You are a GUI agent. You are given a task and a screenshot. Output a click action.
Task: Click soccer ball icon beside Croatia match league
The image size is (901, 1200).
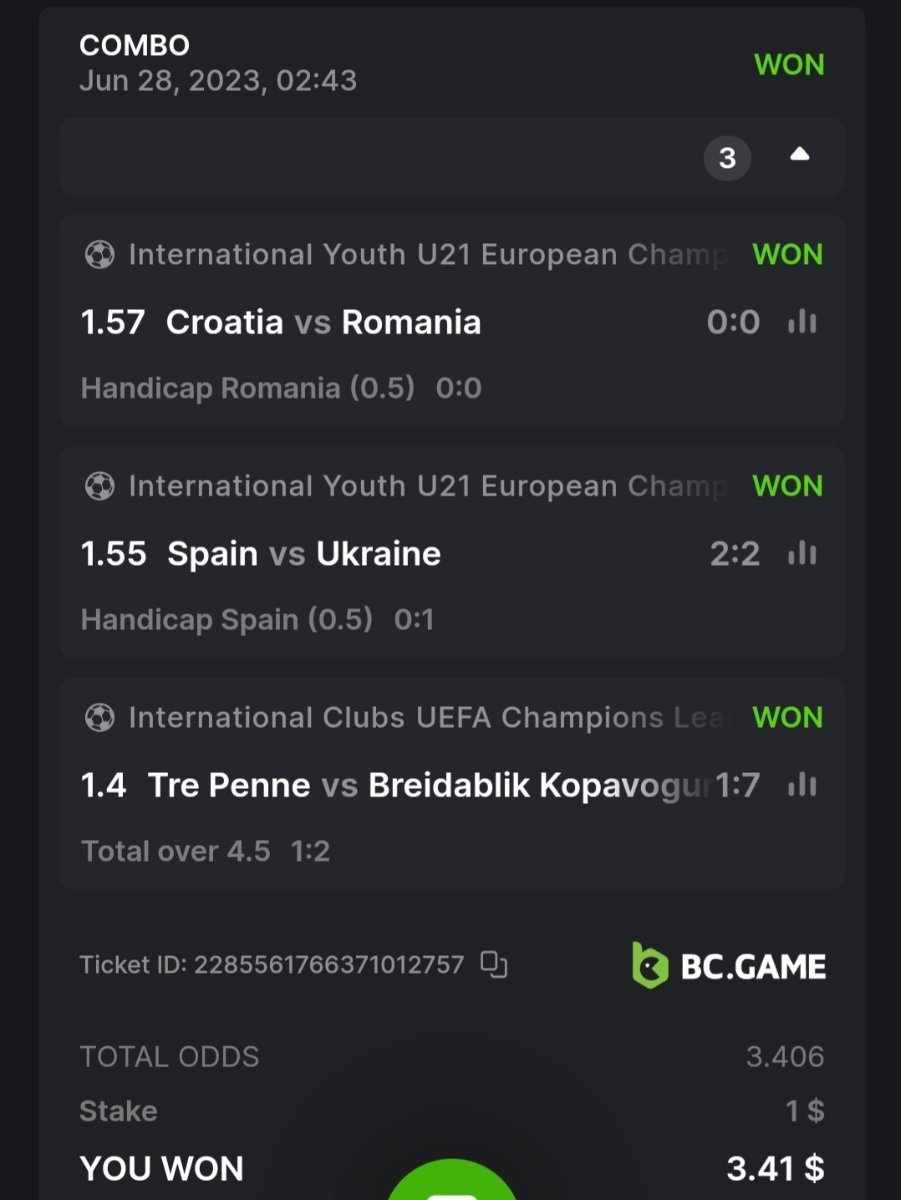tap(99, 255)
